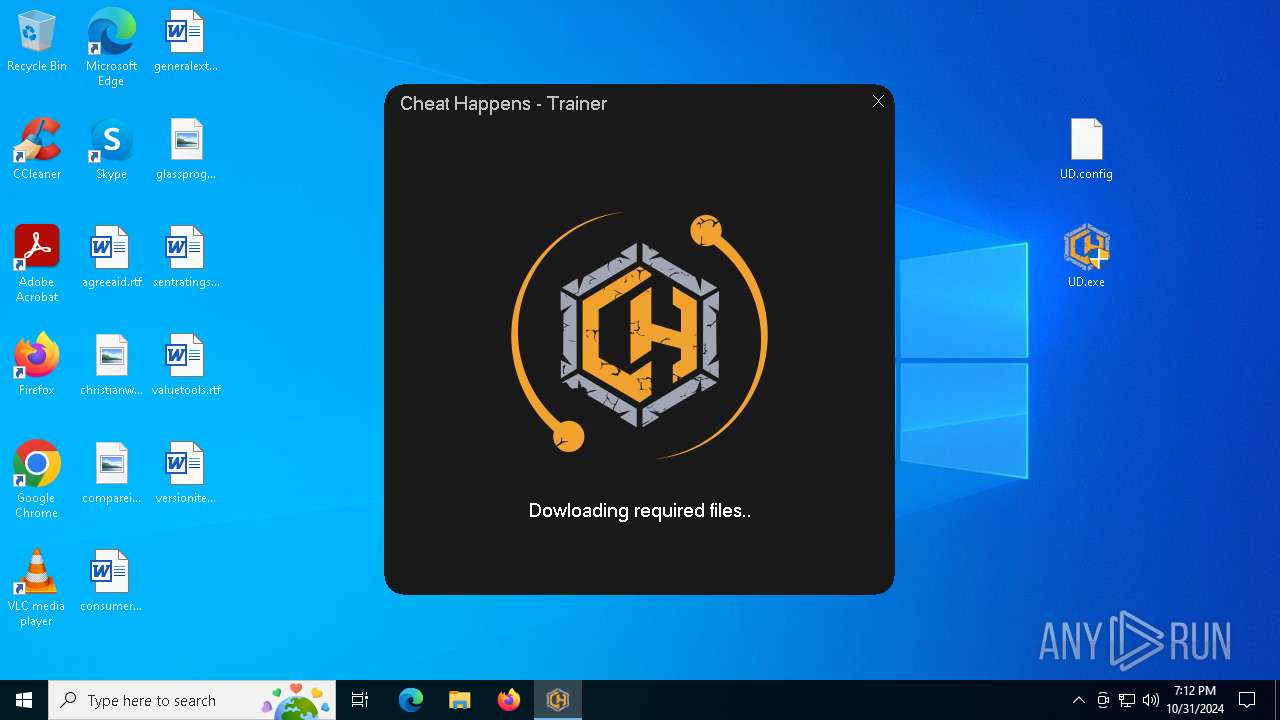Click the 'Cheat Happens - Trainer' title text

(503, 104)
